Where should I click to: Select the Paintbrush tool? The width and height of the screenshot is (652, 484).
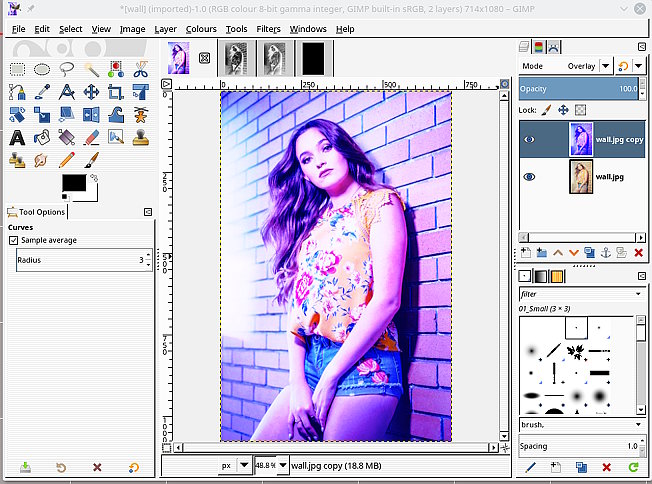91,160
